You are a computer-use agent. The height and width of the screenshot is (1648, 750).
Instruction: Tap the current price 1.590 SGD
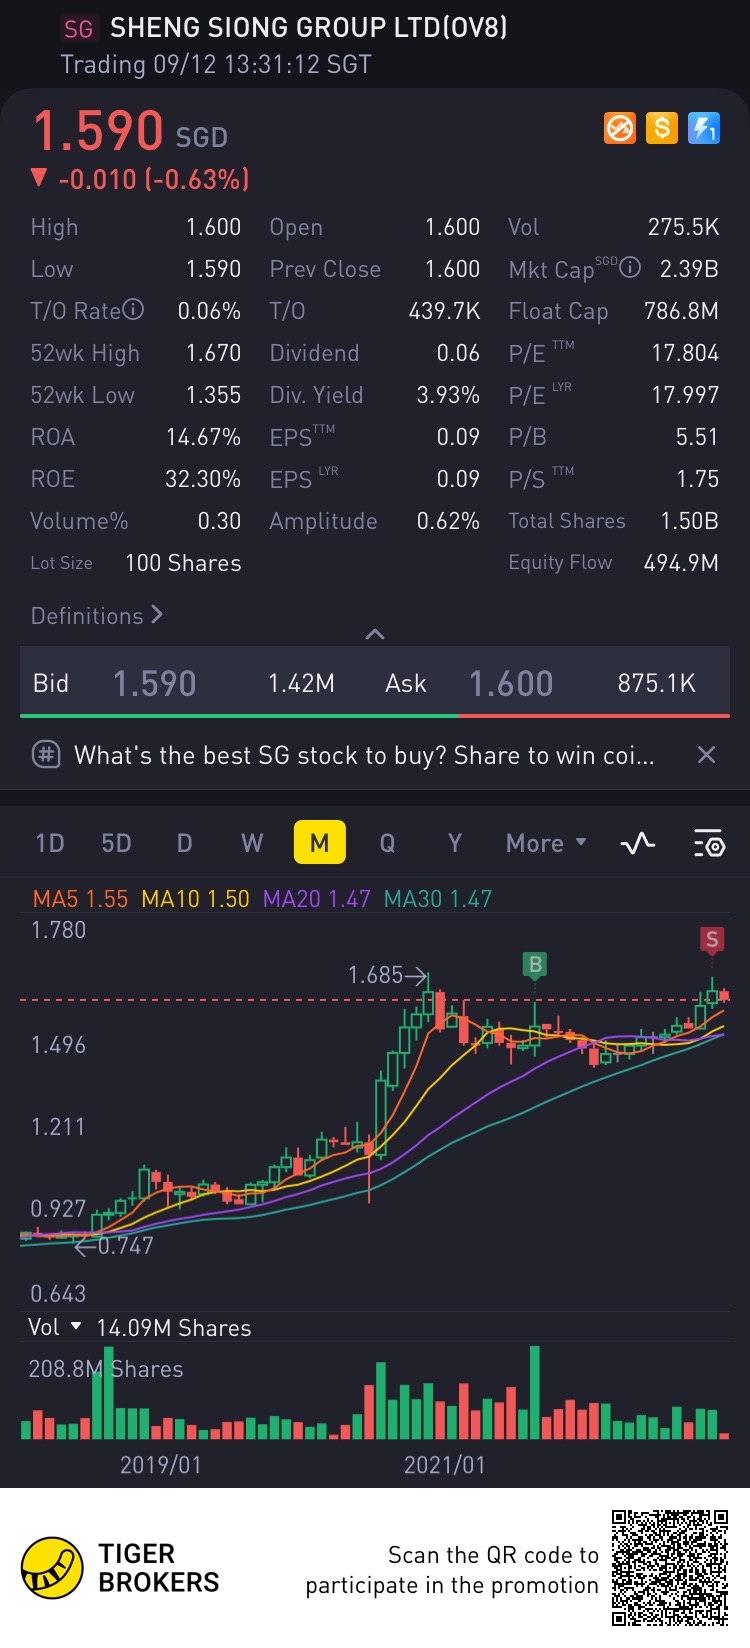point(130,132)
